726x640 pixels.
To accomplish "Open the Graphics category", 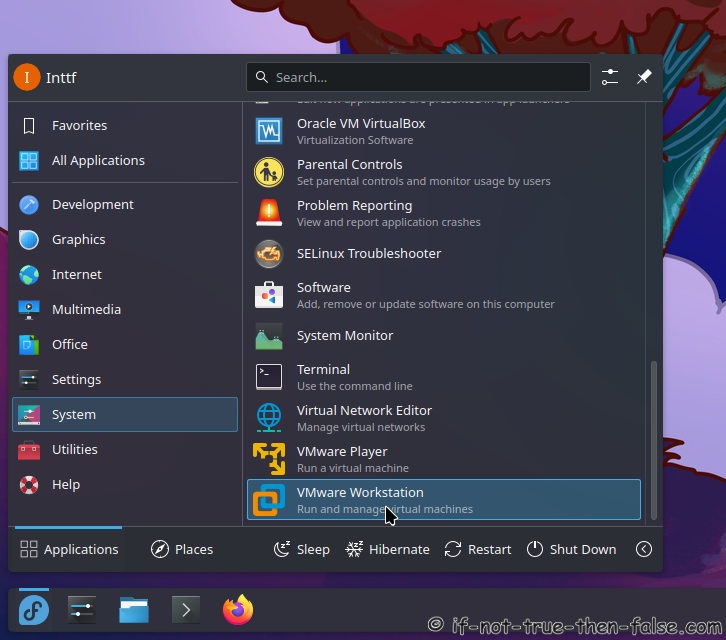I will [x=125, y=240].
